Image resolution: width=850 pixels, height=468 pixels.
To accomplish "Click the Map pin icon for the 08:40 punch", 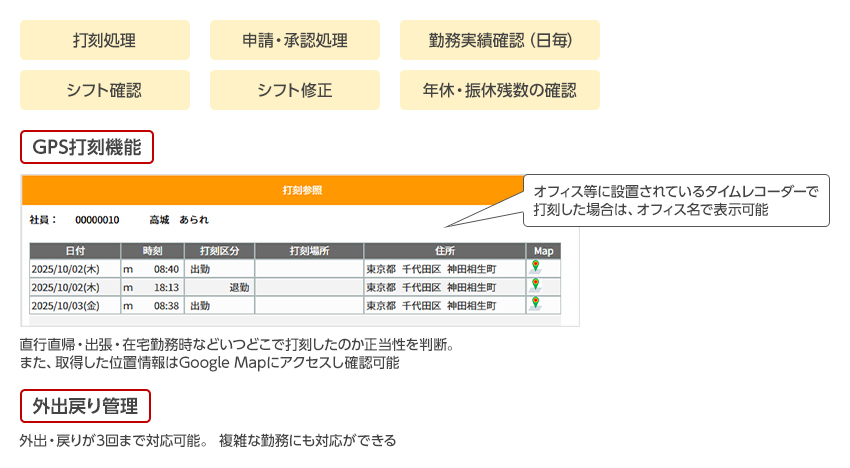I will tap(536, 267).
